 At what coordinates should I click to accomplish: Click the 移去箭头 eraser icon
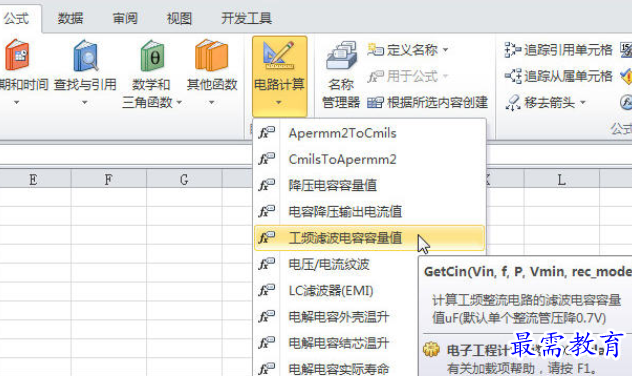pyautogui.click(x=513, y=102)
